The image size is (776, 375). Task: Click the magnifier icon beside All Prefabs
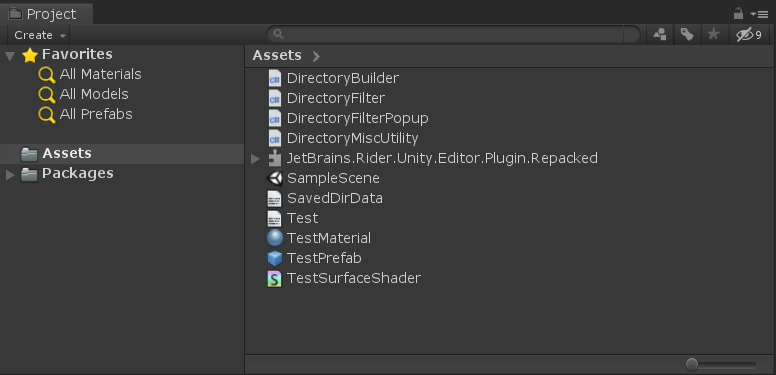(47, 115)
